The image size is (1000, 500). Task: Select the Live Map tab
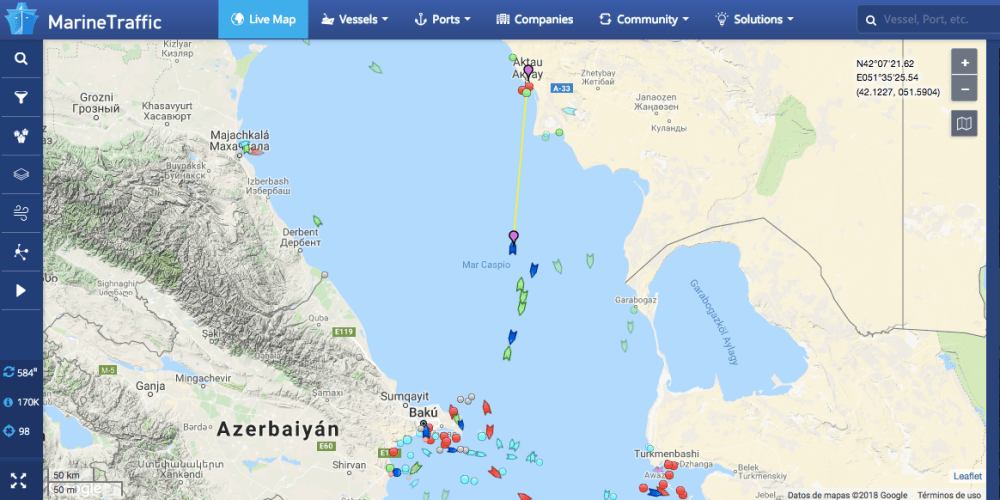pyautogui.click(x=263, y=19)
